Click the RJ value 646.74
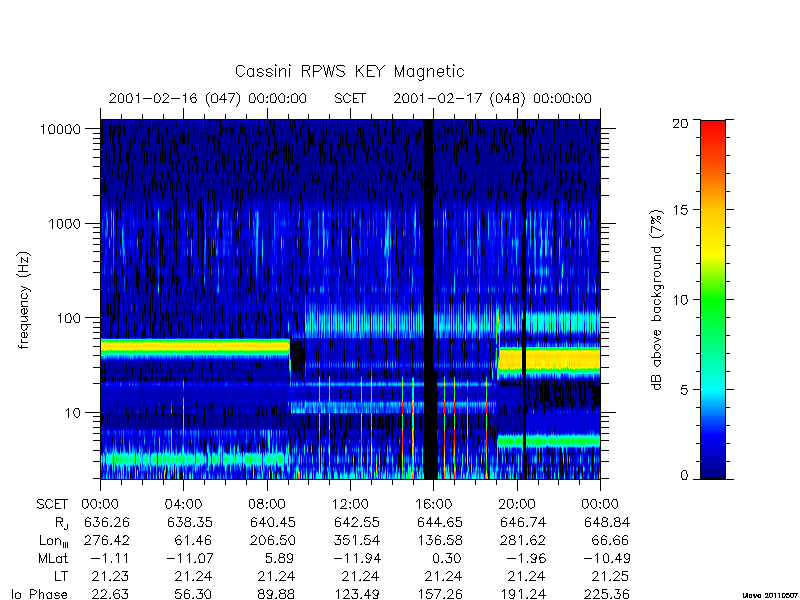This screenshot has height=600, width=800. pos(523,522)
